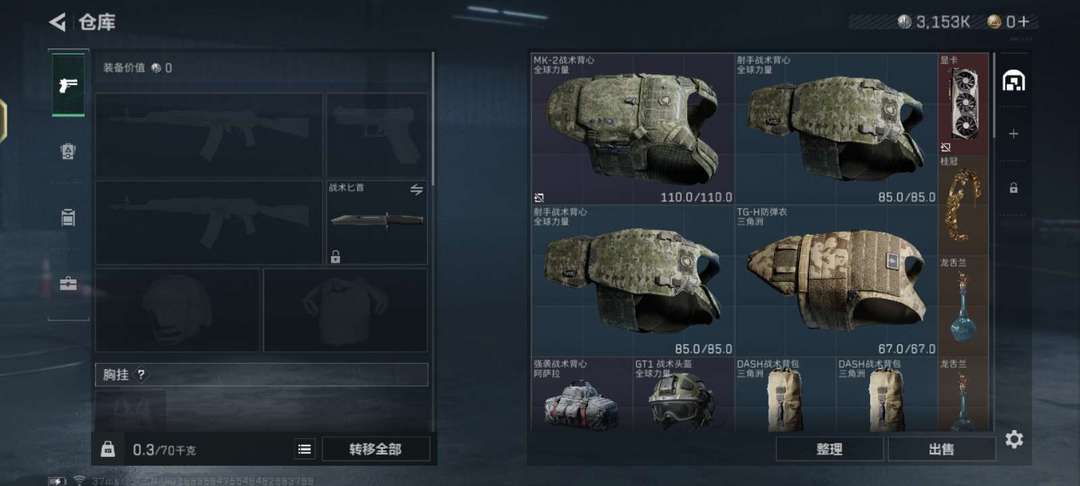Toggle the lock on the tactical knife slot

(335, 257)
